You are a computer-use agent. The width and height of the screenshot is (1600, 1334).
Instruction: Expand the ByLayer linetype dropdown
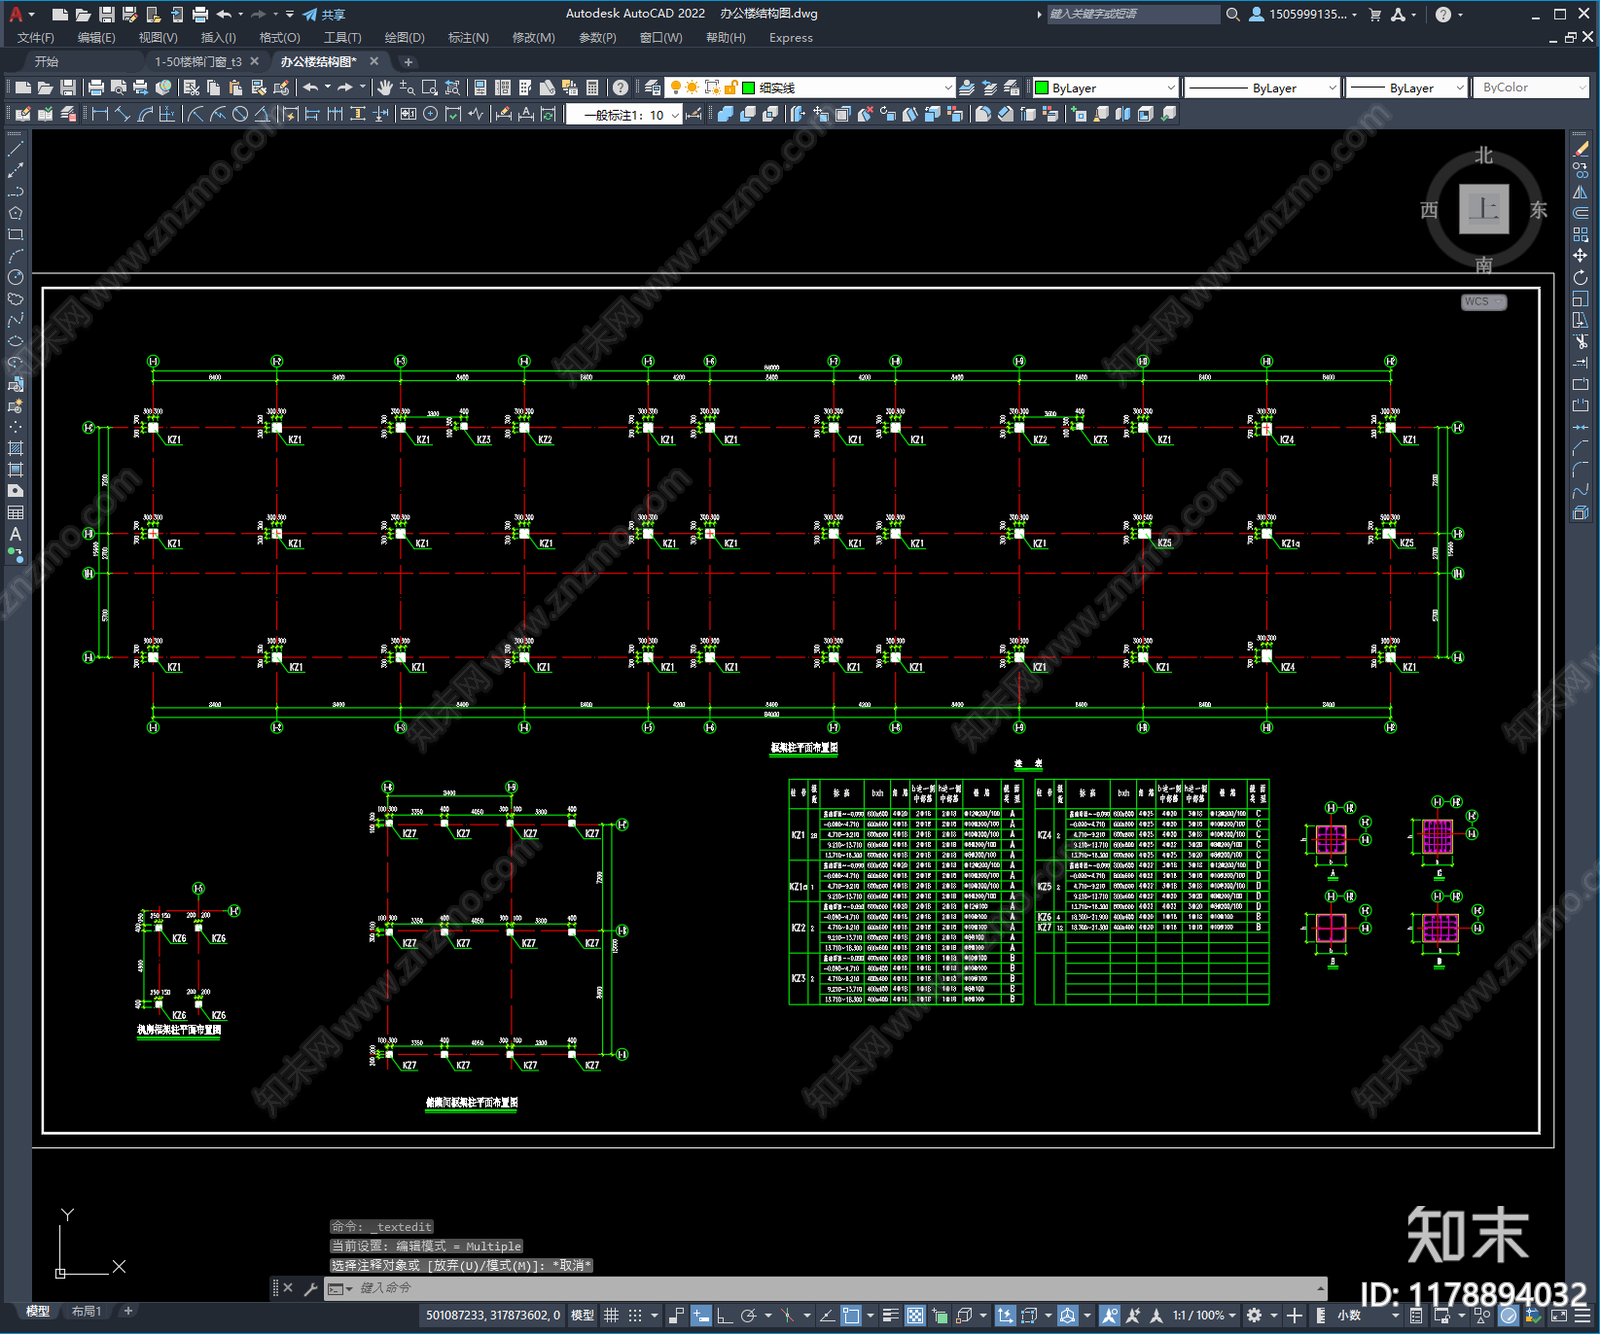1261,88
